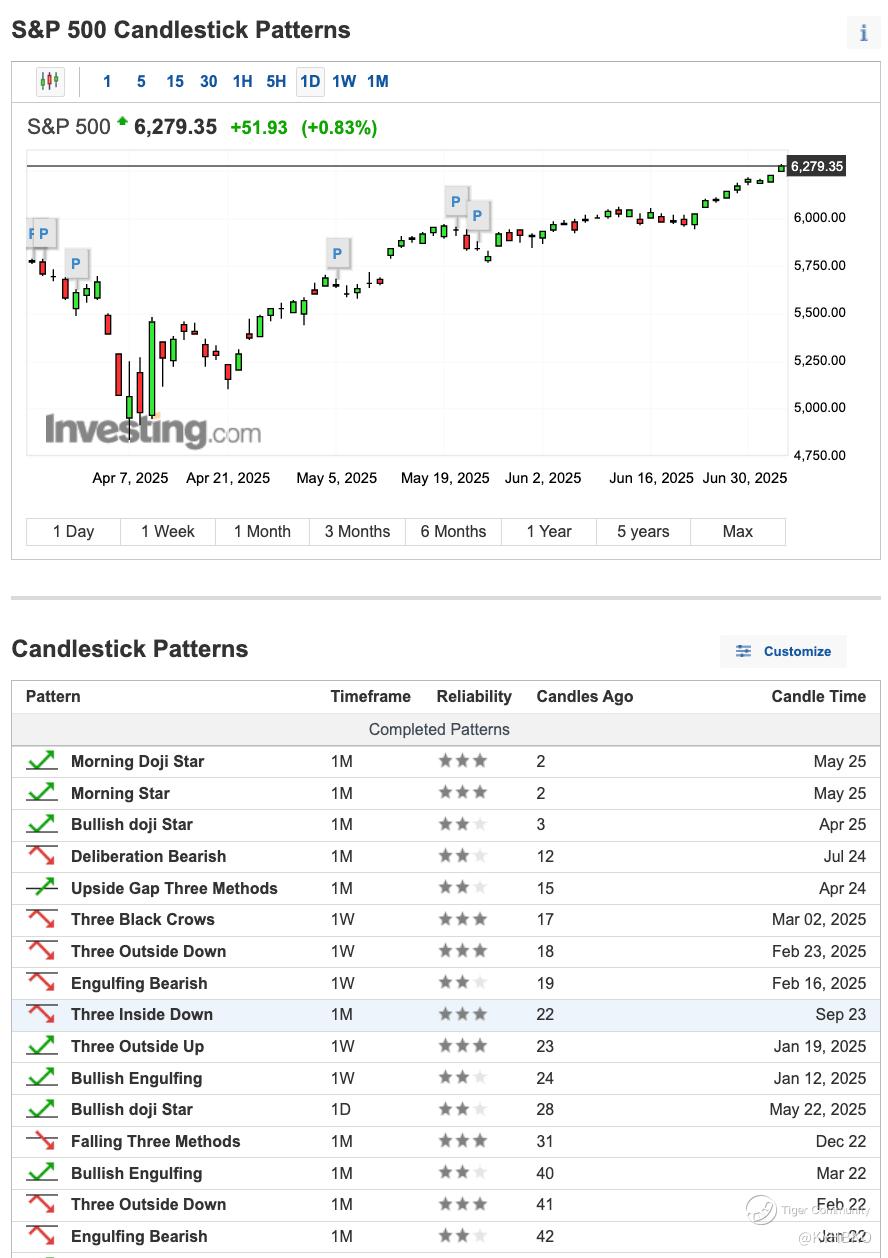Show the 1 Year chart range

548,532
